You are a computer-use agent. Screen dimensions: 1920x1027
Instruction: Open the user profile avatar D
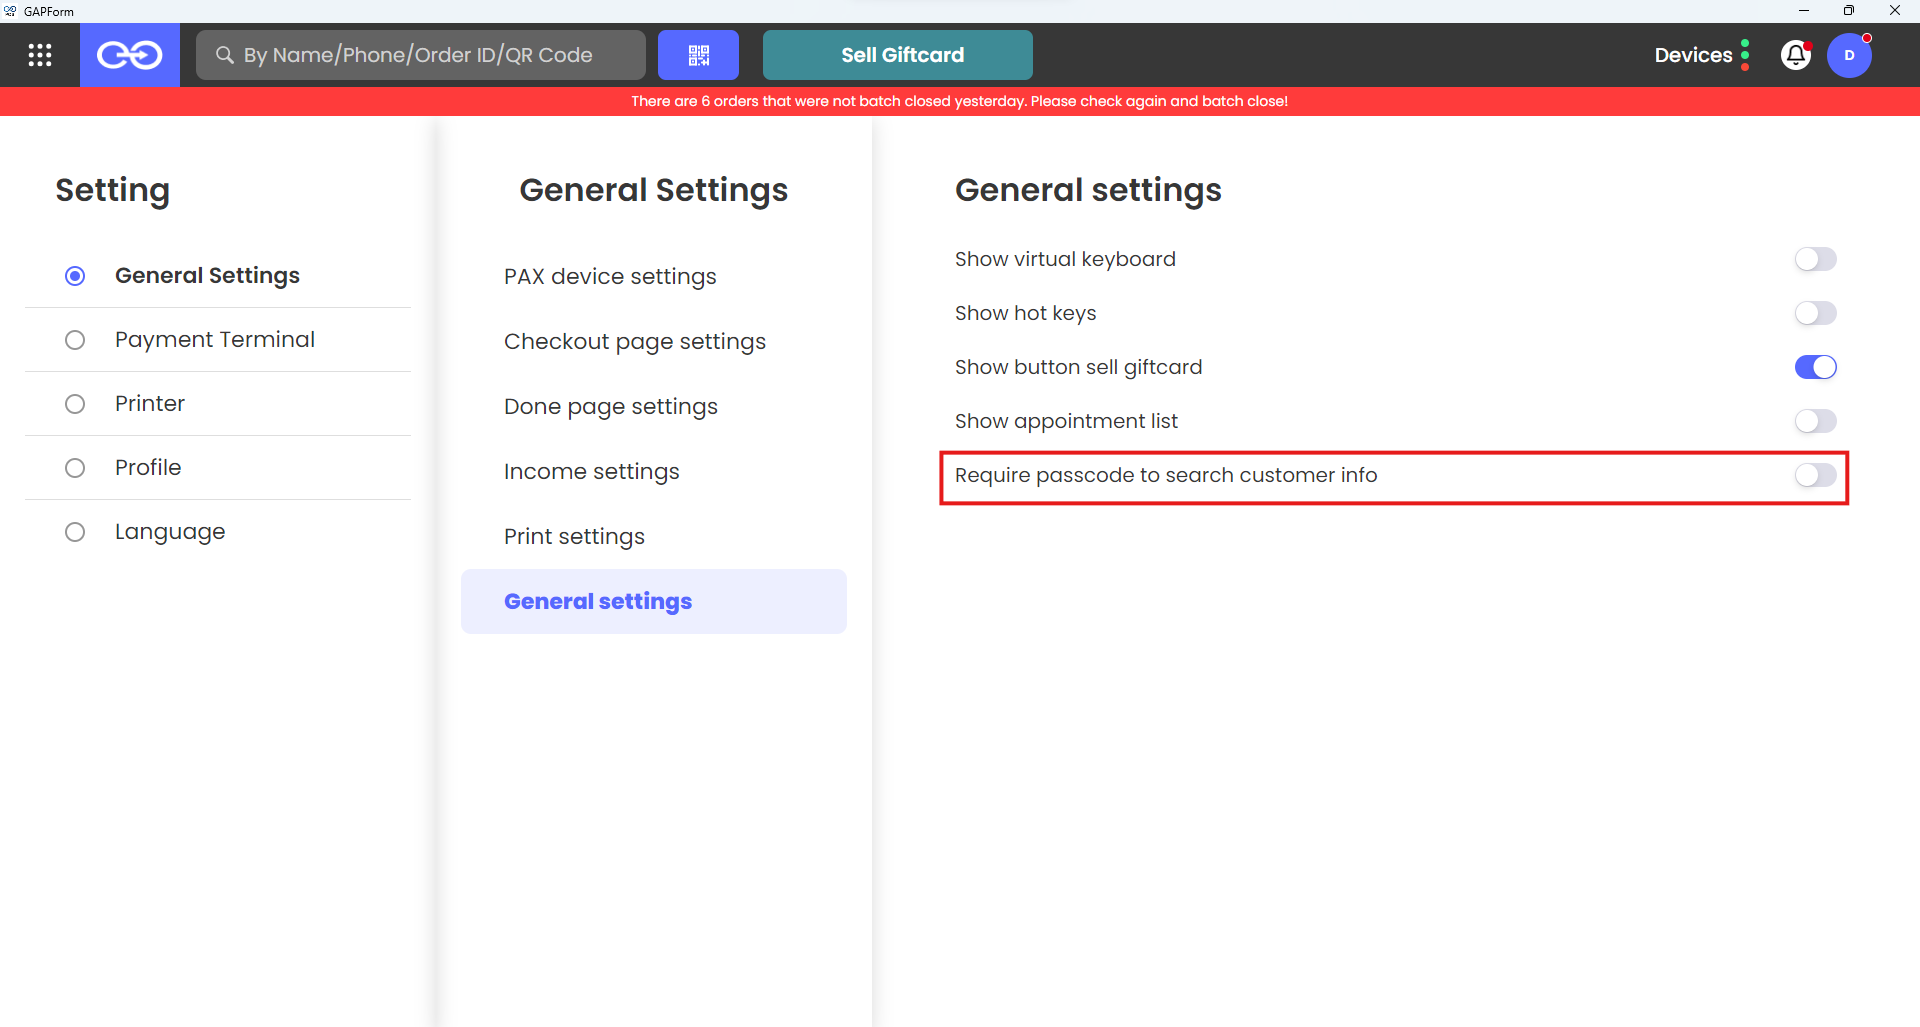coord(1849,55)
